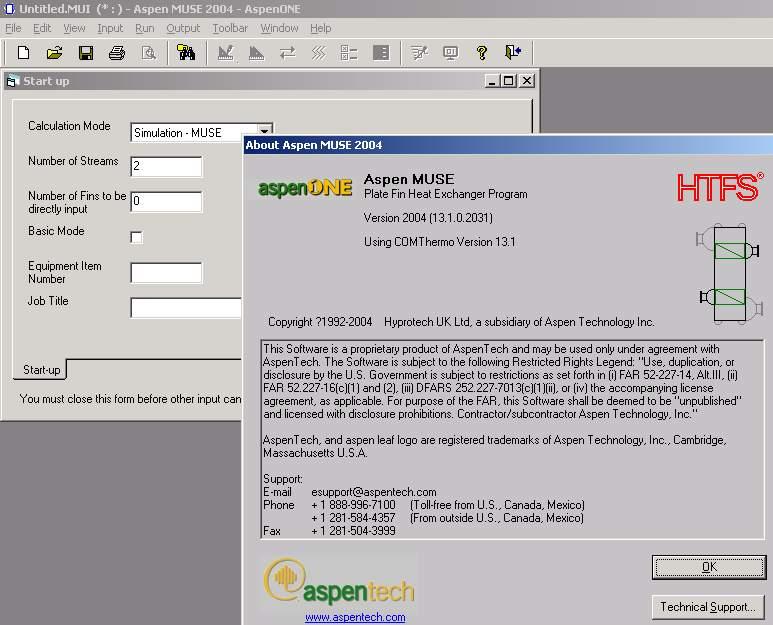Screen dimensions: 773x625
Task: Close the Start up window
Action: coord(527,81)
